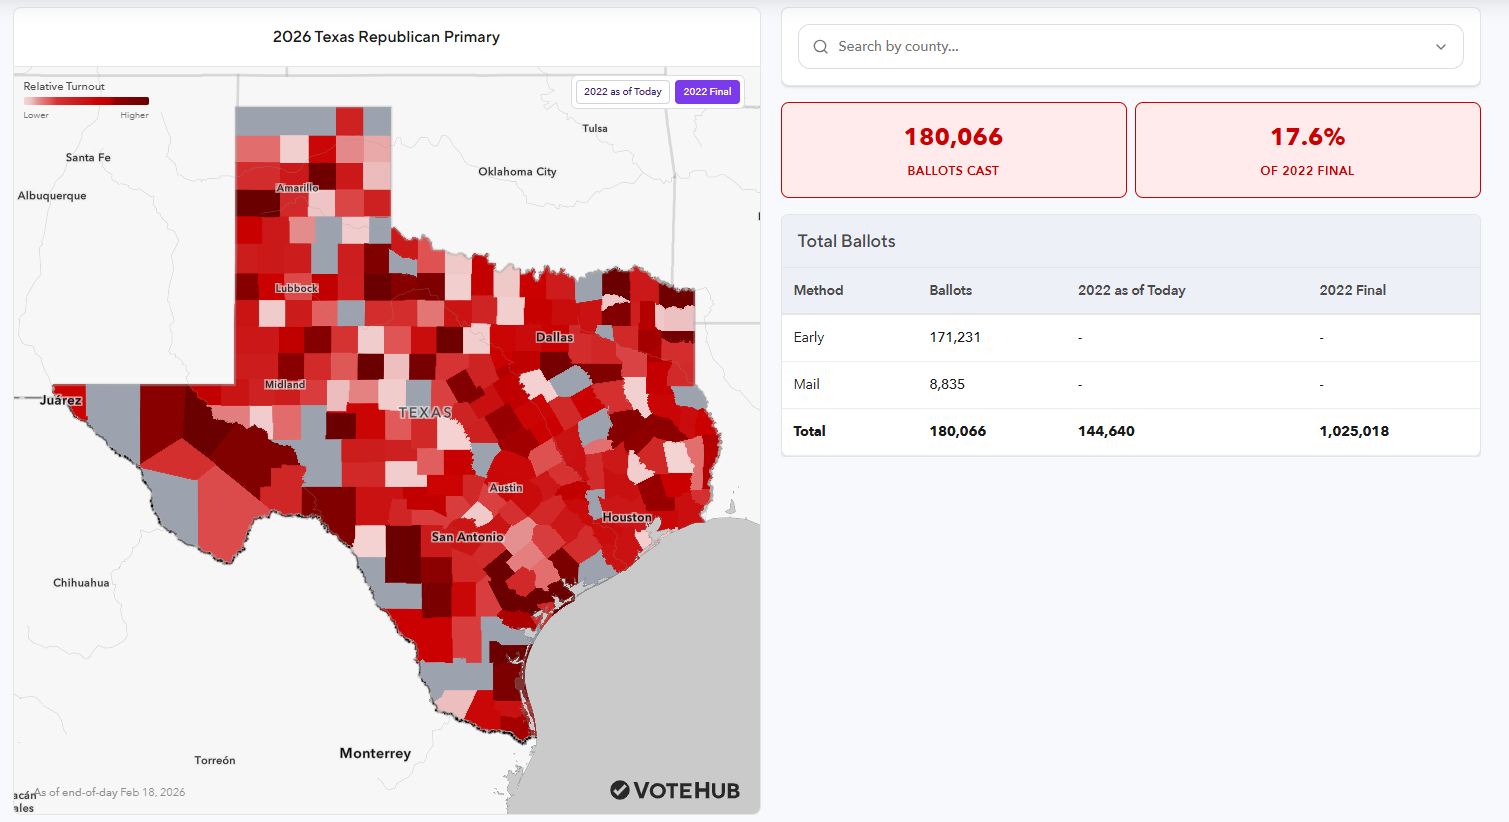Click the VoteHub checkmark logo on map
The height and width of the screenshot is (822, 1509).
(x=620, y=790)
